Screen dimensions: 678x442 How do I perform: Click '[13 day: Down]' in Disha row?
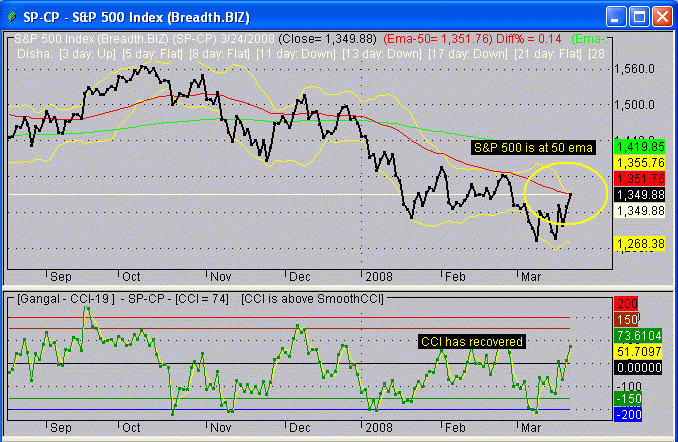pos(382,54)
